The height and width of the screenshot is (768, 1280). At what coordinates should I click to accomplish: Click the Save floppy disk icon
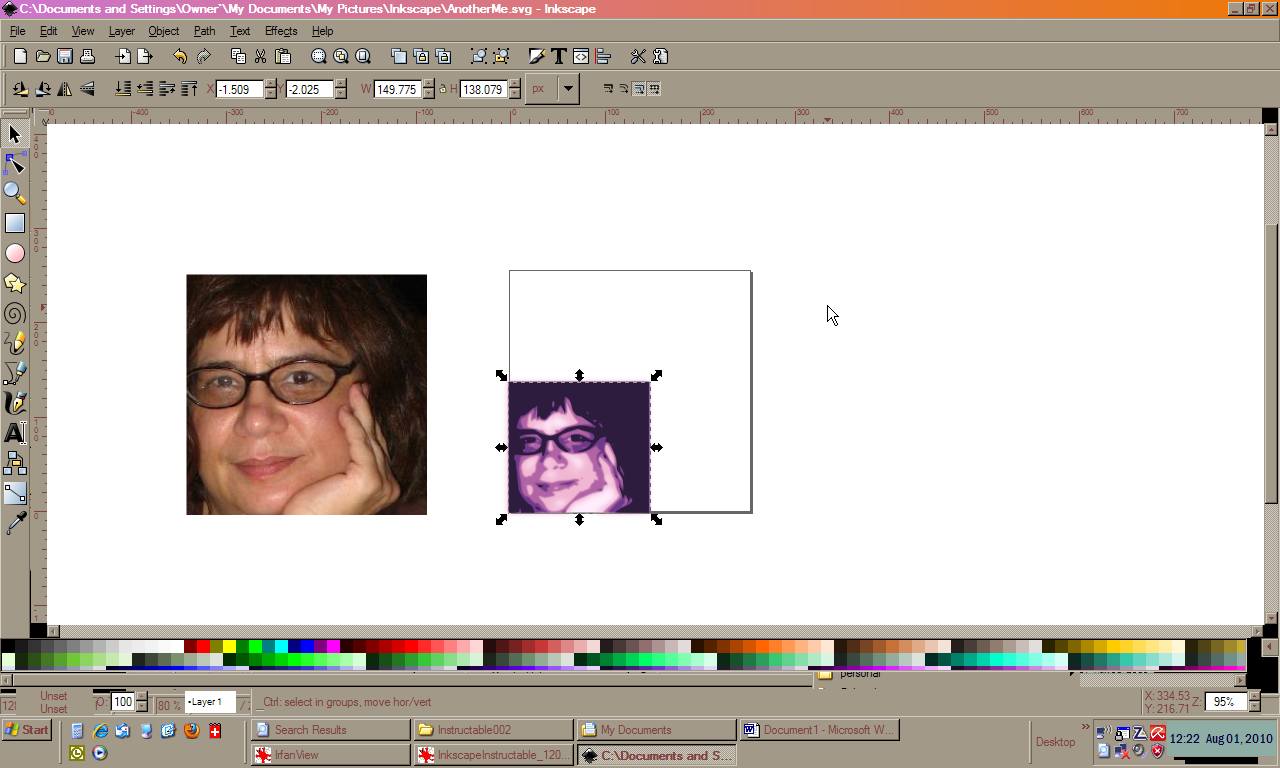click(65, 56)
